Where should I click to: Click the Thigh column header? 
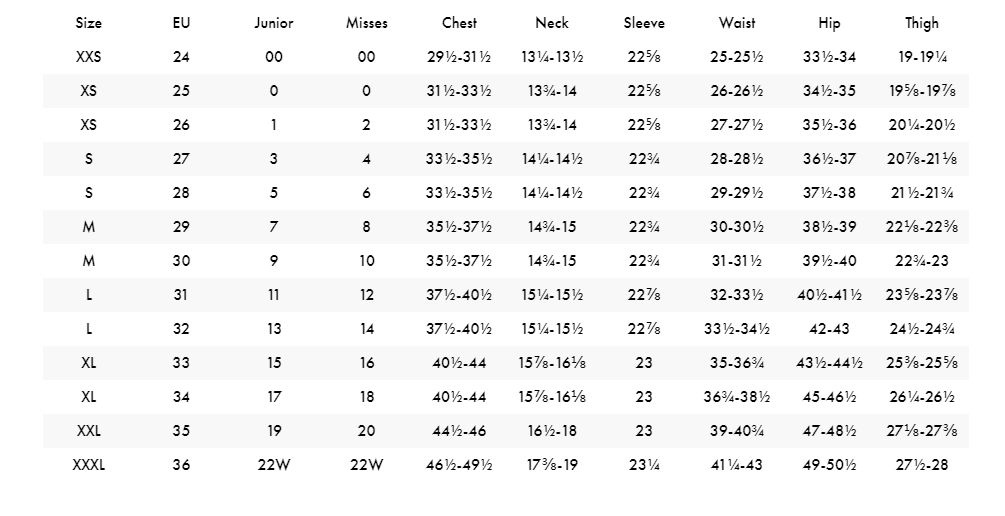922,23
